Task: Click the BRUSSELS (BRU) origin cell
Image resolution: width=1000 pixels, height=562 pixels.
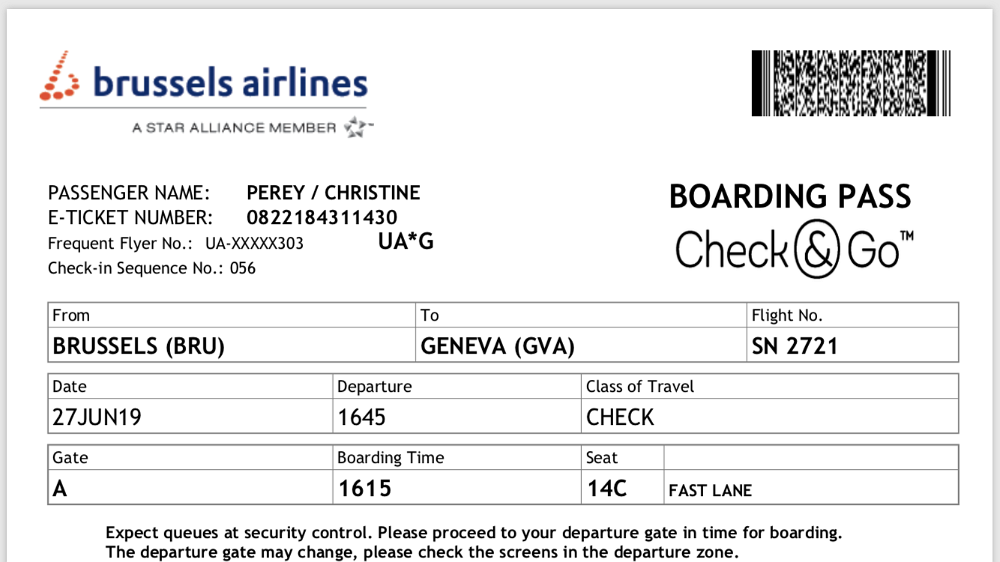Action: [138, 346]
